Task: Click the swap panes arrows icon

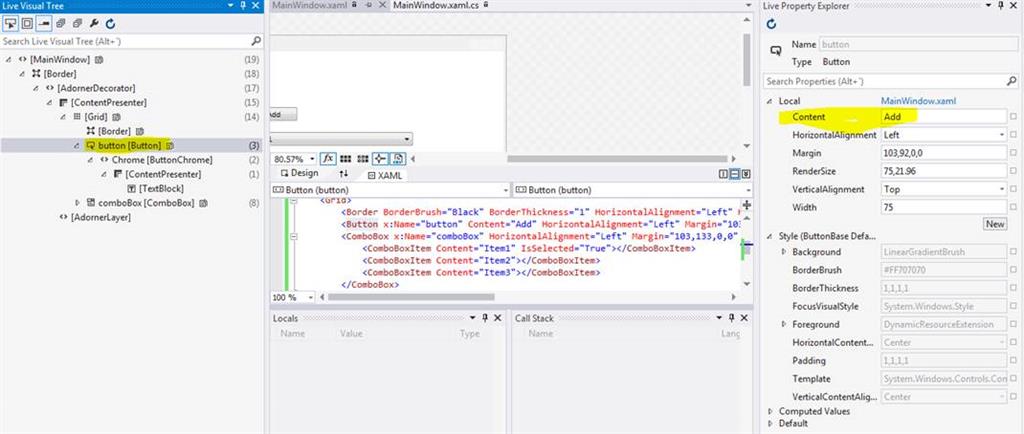Action: (x=344, y=174)
